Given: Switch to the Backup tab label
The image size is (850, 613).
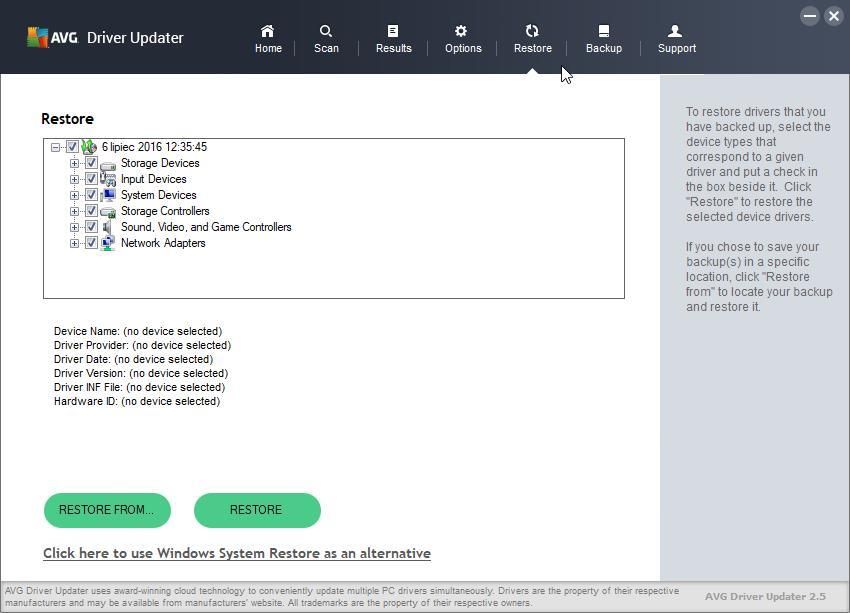Looking at the screenshot, I should pos(604,48).
